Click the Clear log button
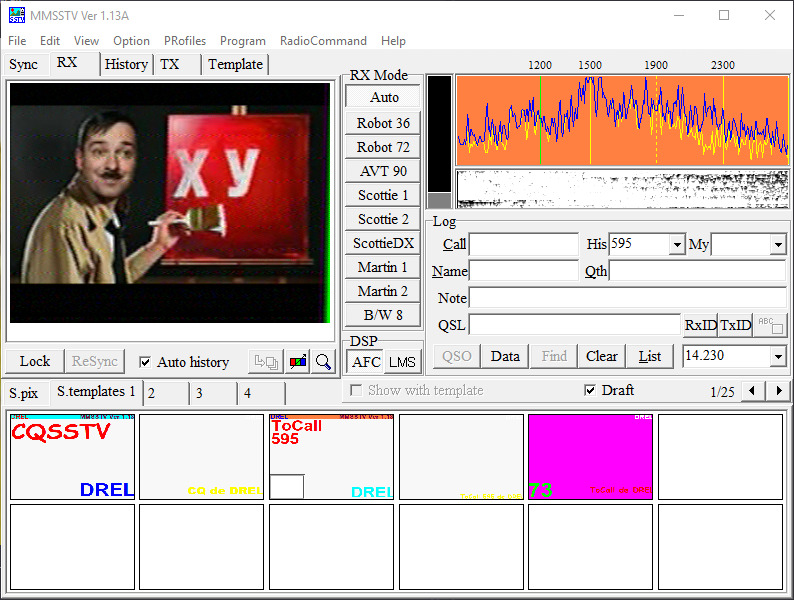The height and width of the screenshot is (600, 794). click(601, 356)
